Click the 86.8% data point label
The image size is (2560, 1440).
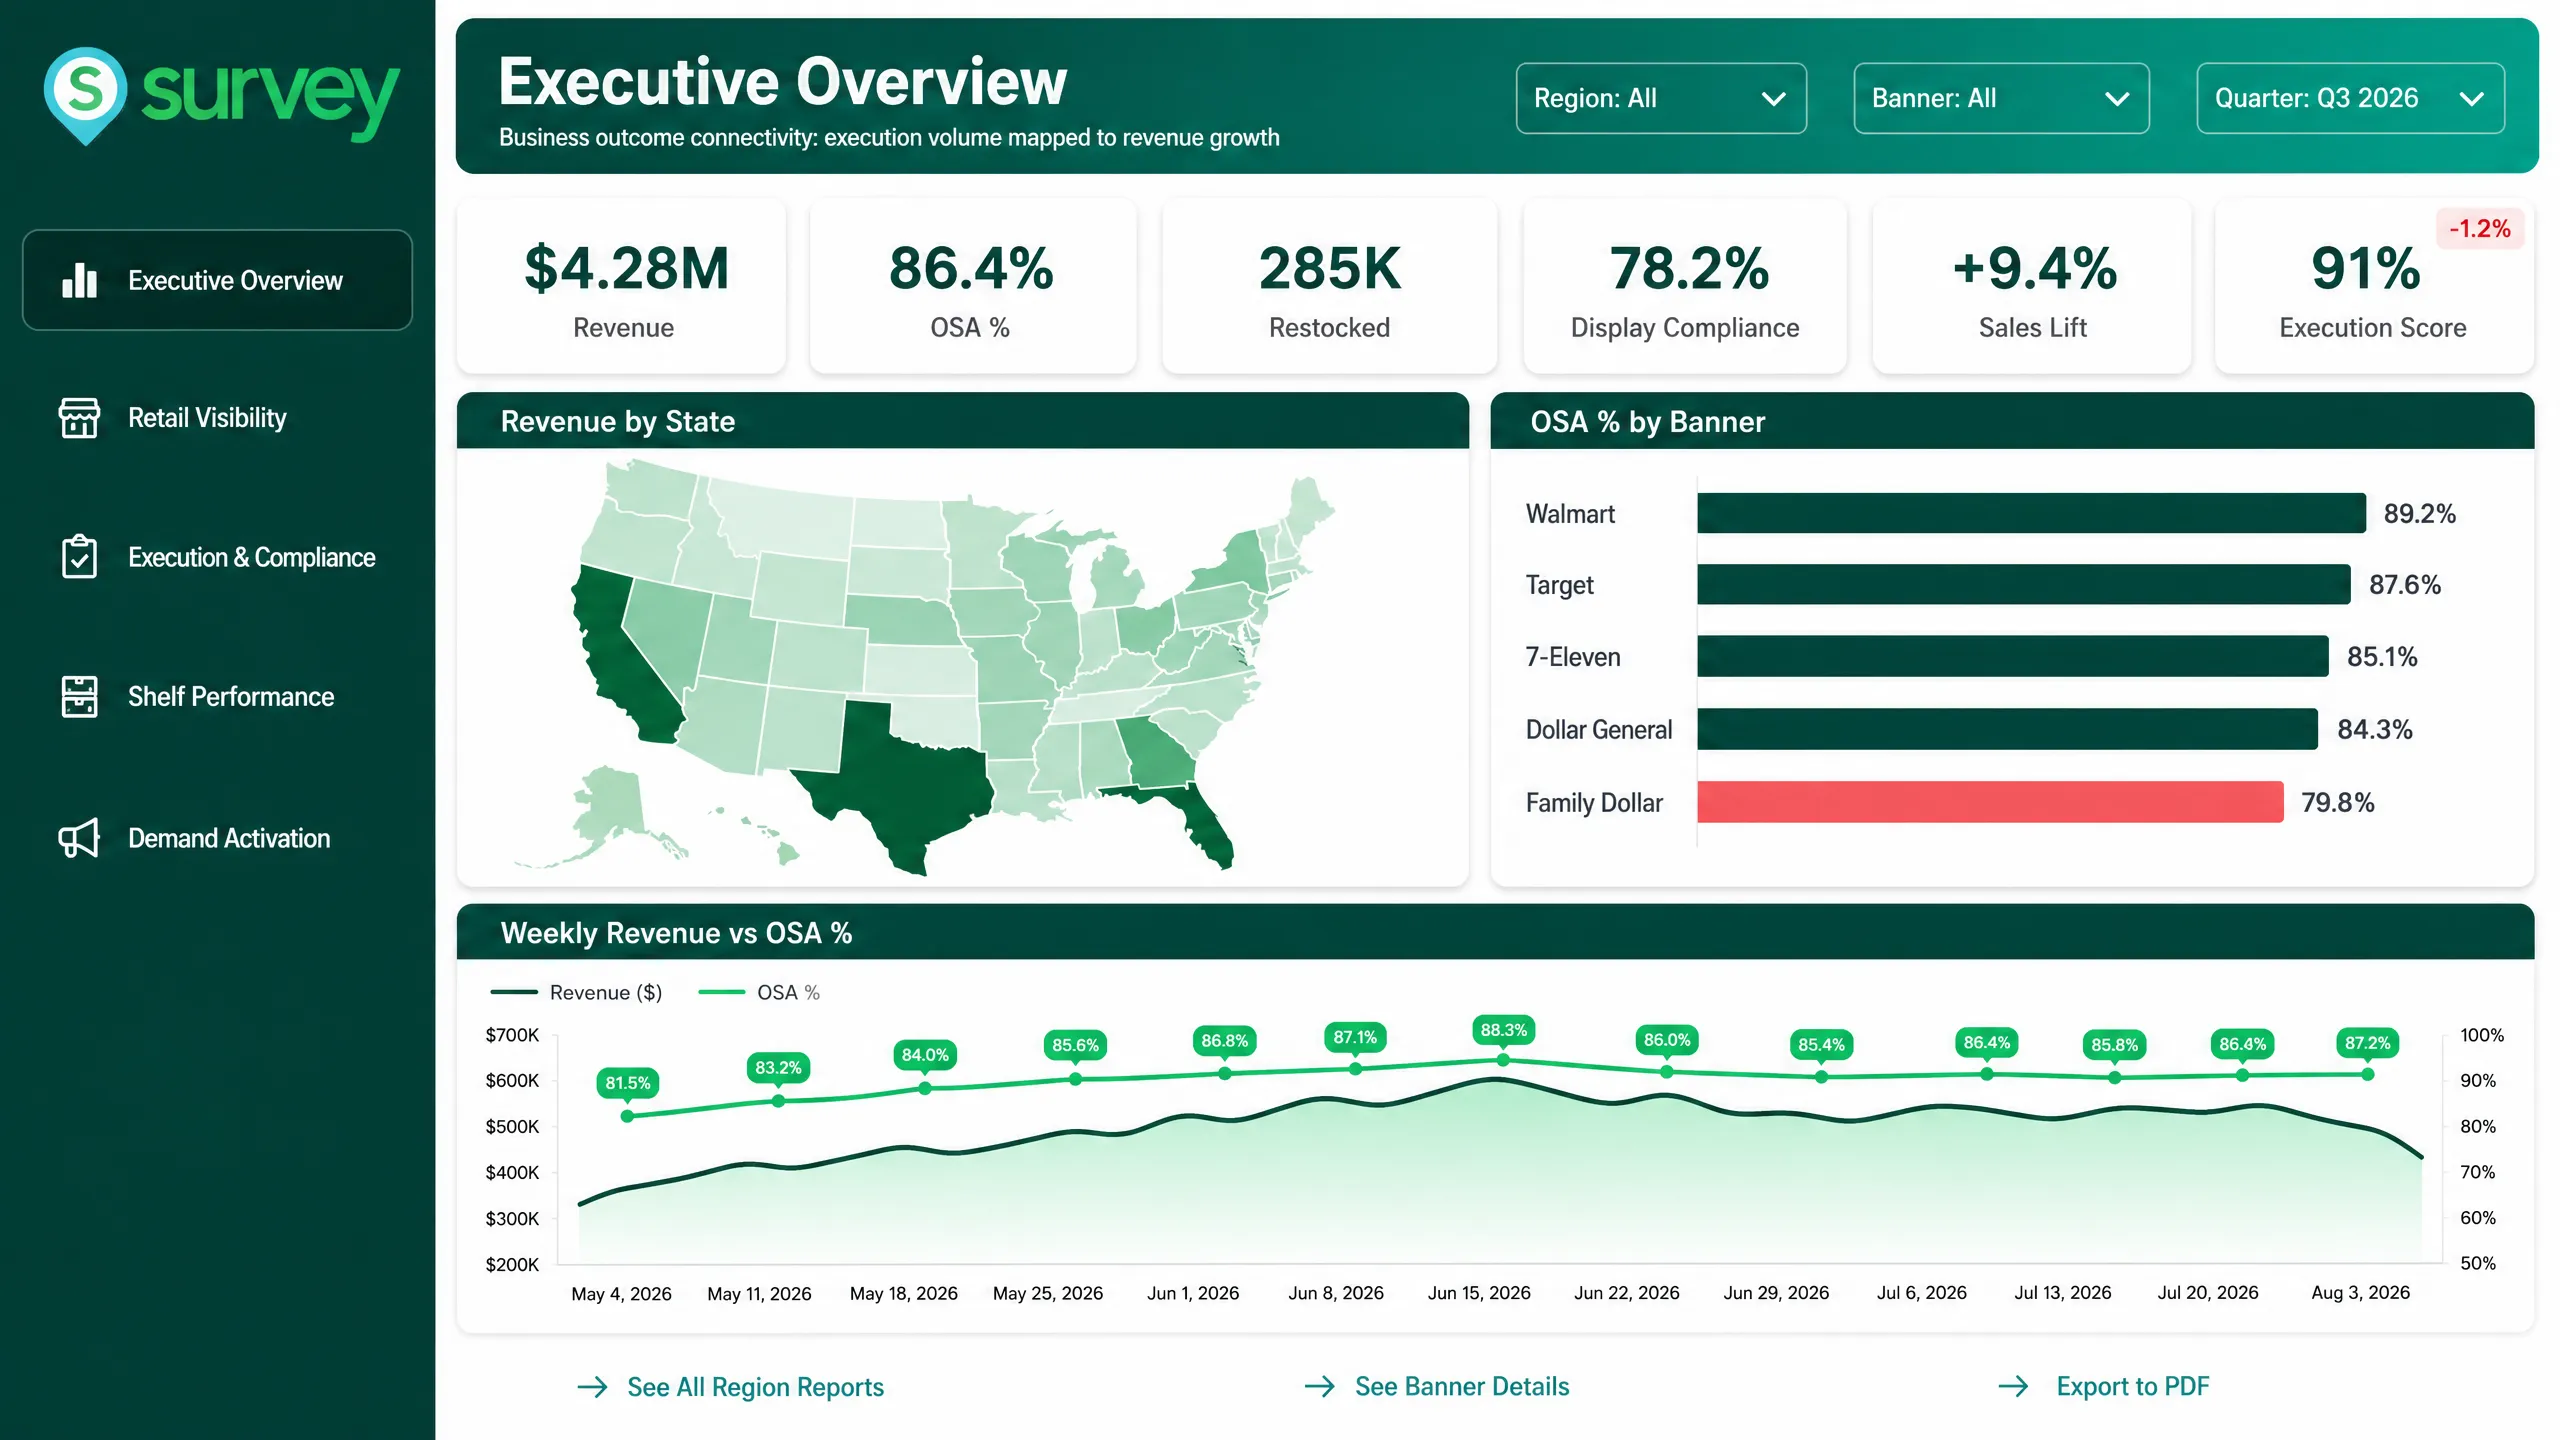[1224, 1041]
